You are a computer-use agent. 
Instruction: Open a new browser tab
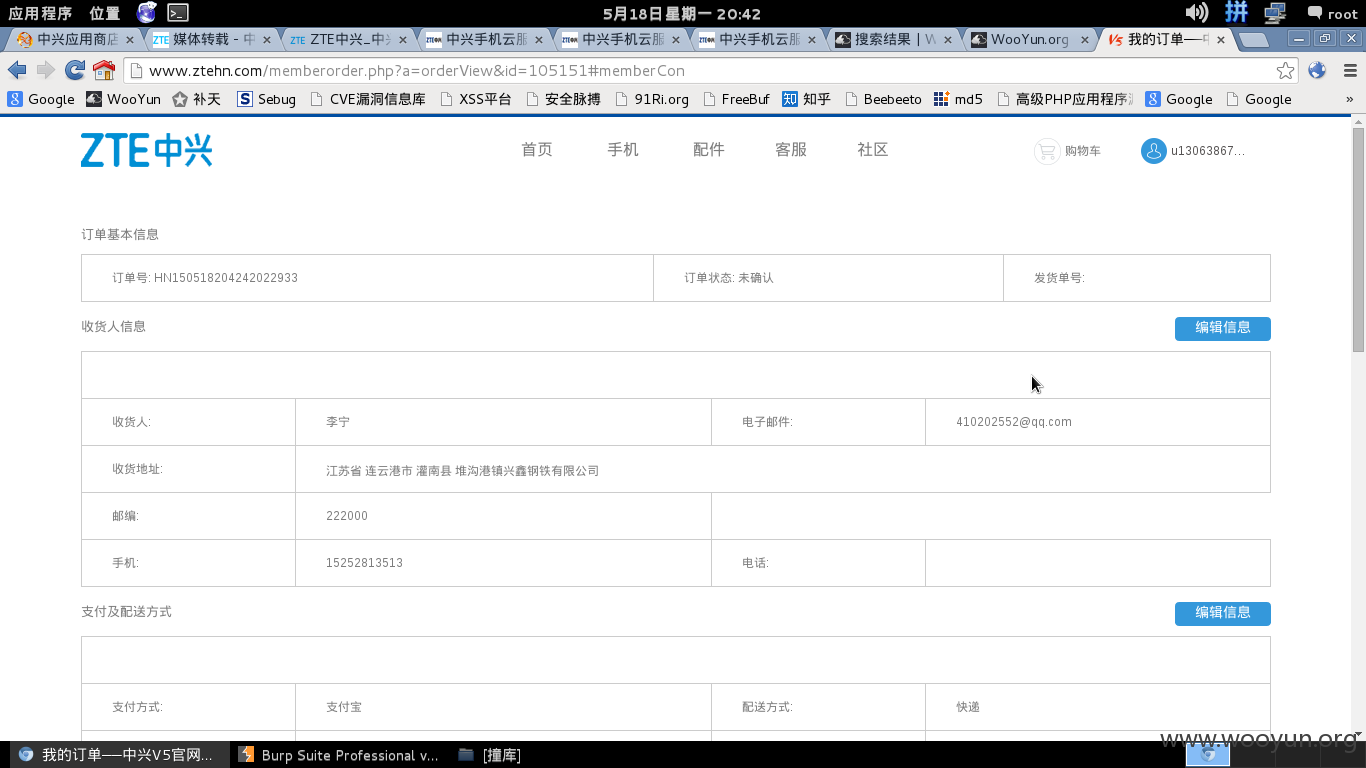click(x=1254, y=40)
